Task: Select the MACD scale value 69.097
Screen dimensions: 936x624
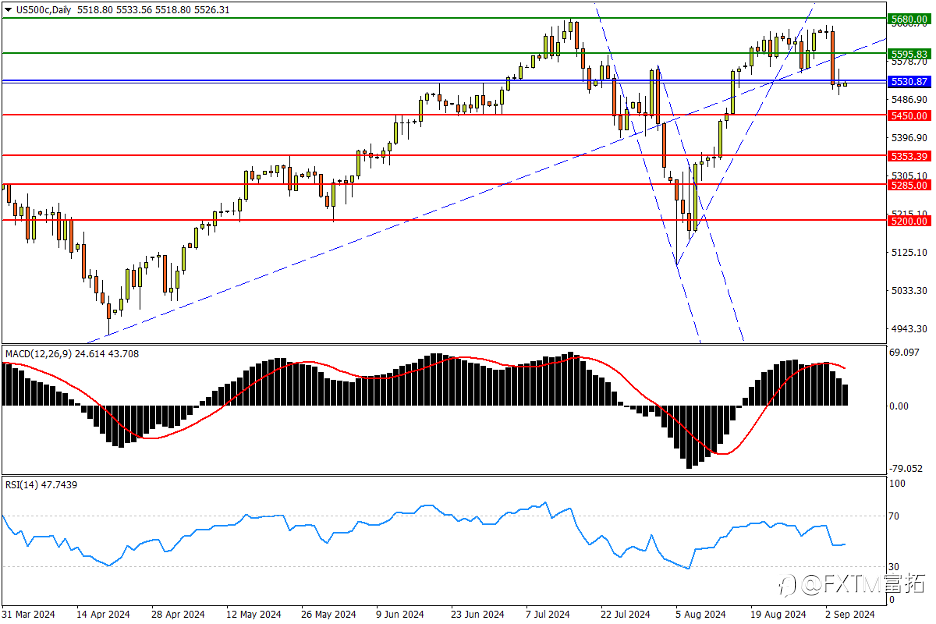Action: tap(904, 352)
